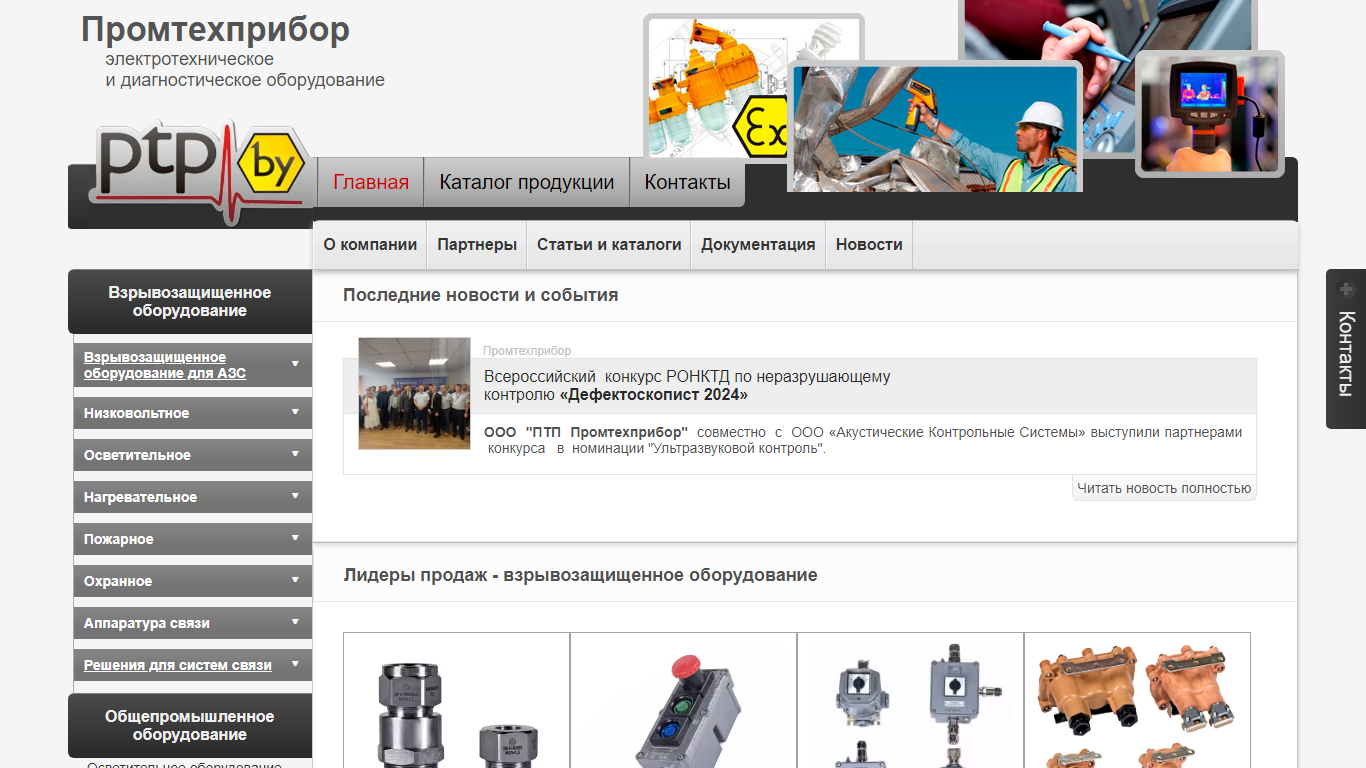Click the Общепромышленное оборудование sidebar header
1366x768 pixels.
coord(190,725)
